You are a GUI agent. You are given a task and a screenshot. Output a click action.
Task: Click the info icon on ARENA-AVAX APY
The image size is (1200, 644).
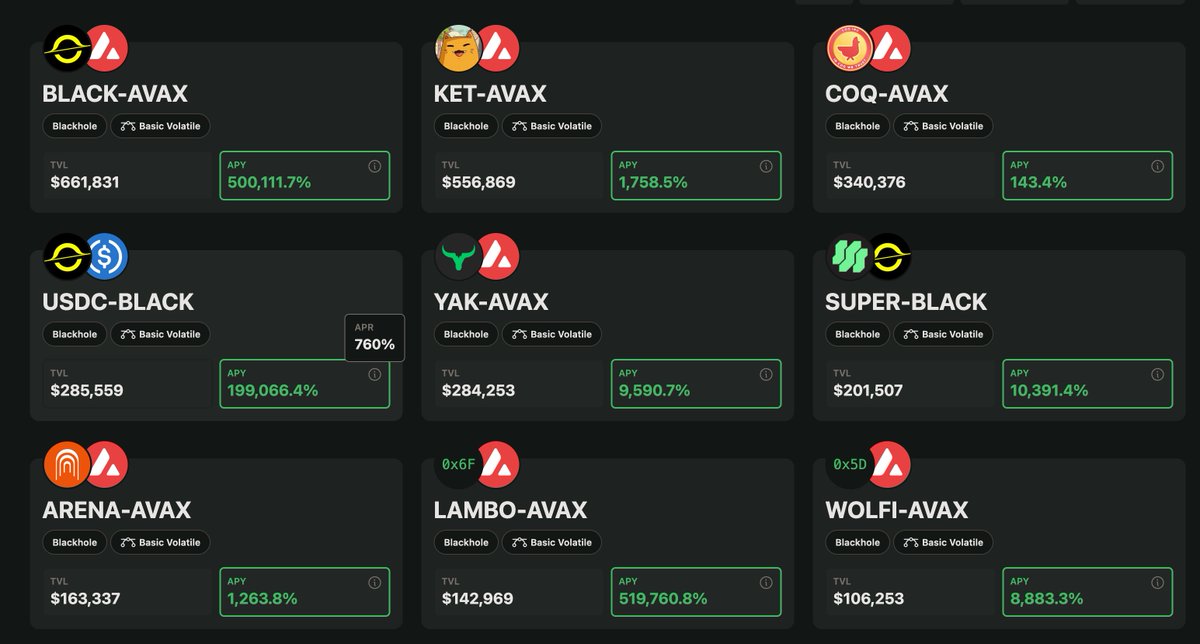(375, 582)
